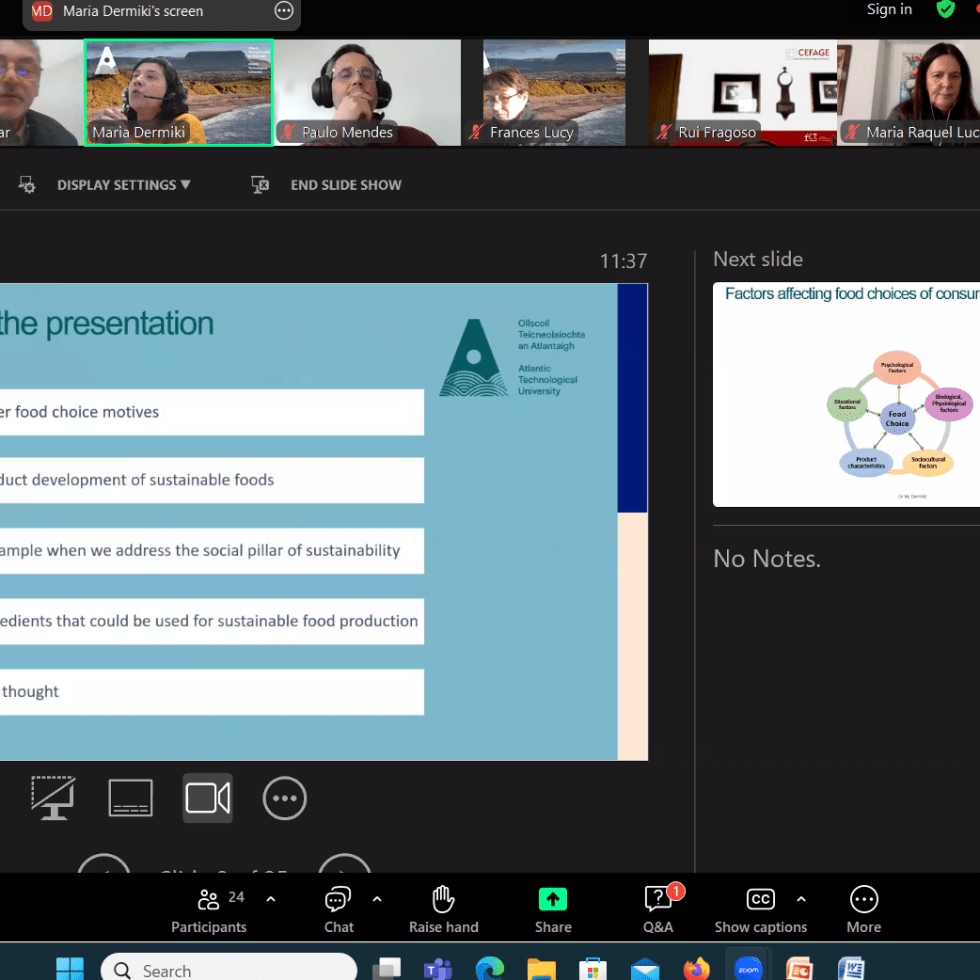
Task: Toggle subtitles in presenter view
Action: pos(130,798)
